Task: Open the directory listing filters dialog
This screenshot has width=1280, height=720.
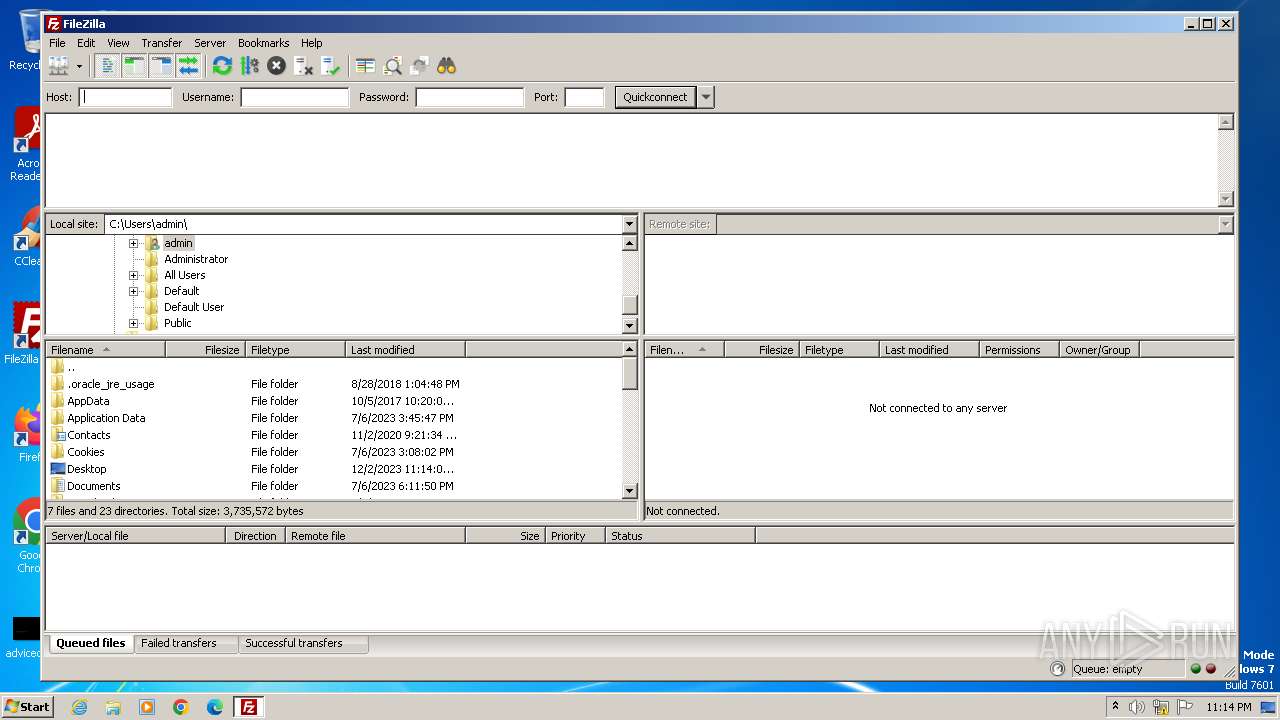Action: [365, 66]
